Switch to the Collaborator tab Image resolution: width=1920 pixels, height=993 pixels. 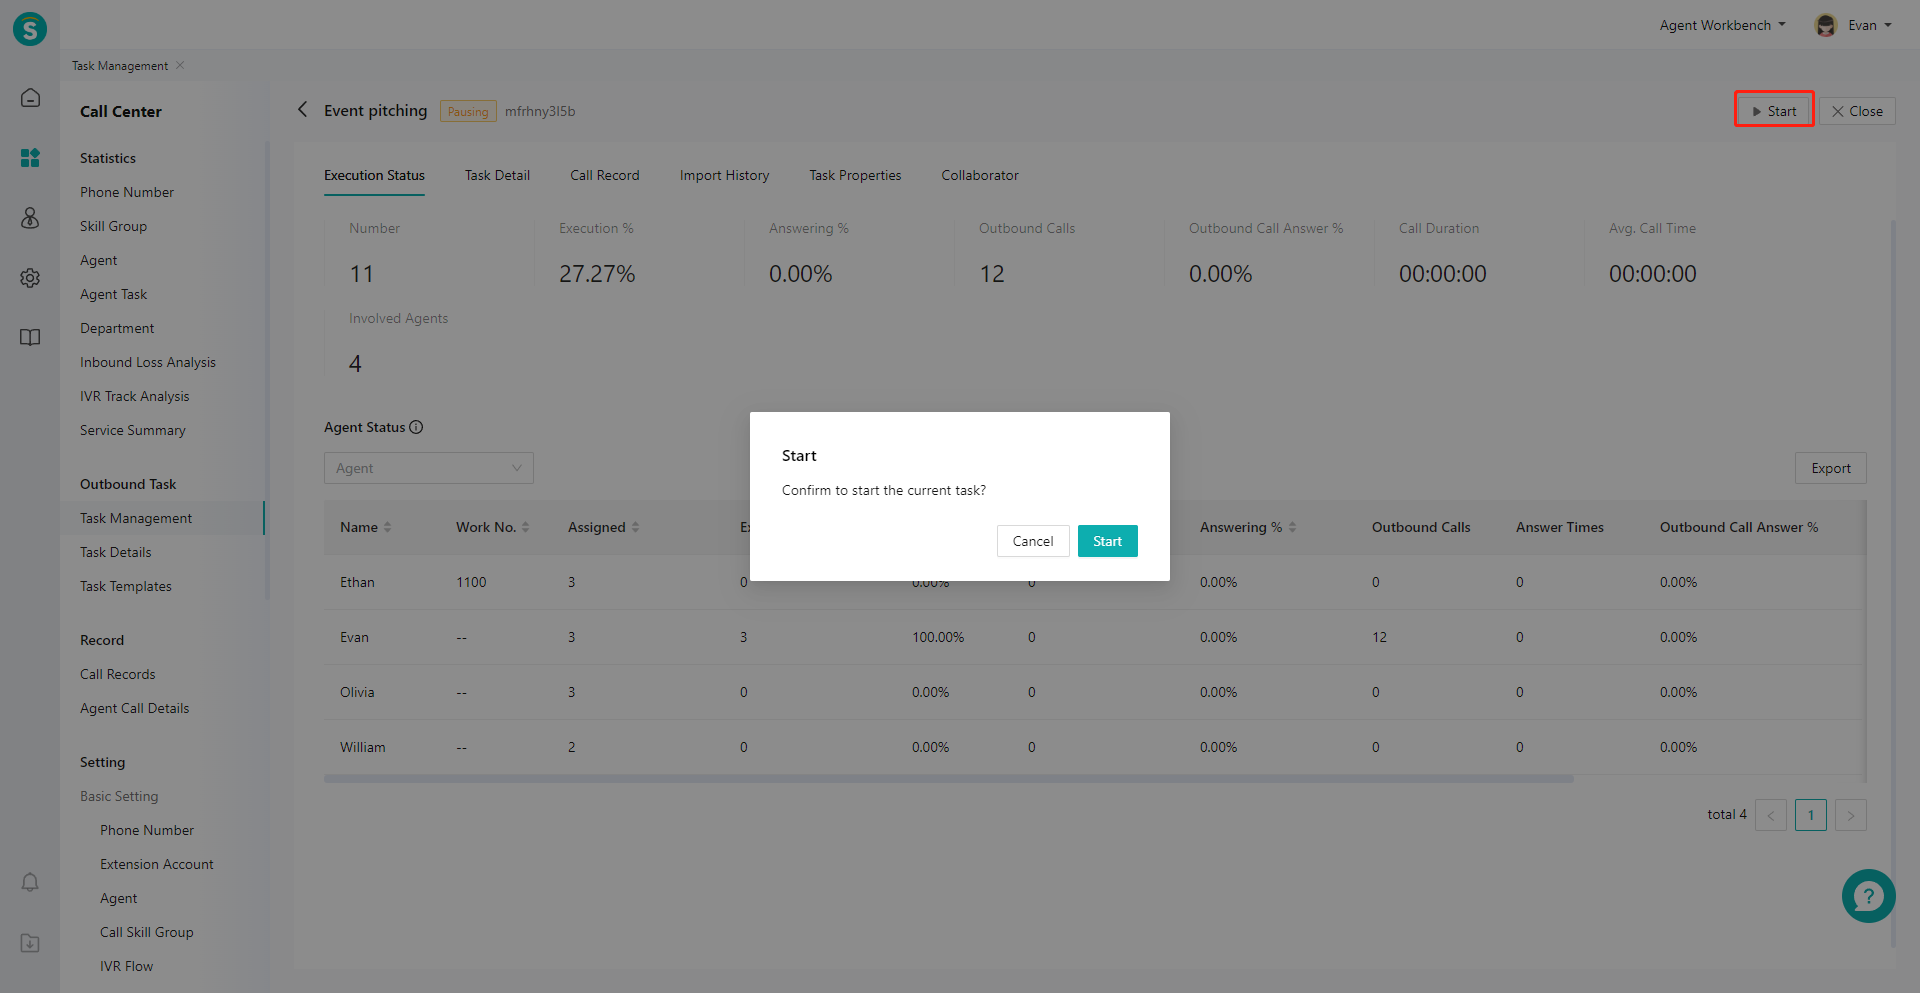point(980,175)
